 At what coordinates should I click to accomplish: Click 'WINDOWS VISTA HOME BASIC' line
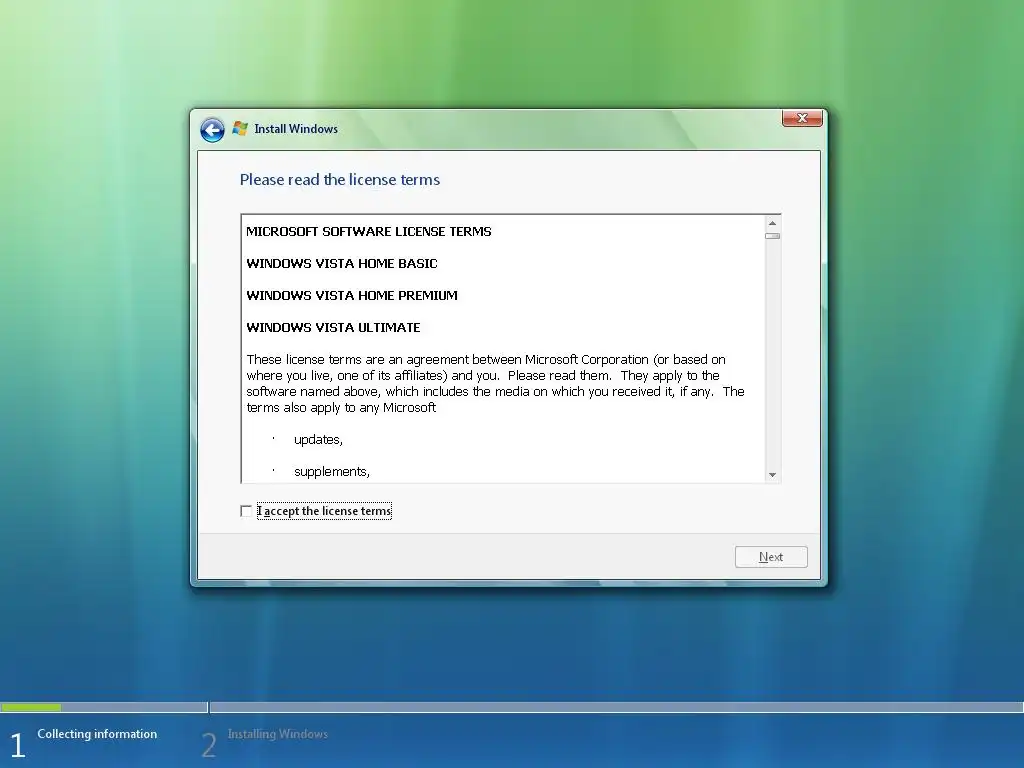tap(342, 264)
